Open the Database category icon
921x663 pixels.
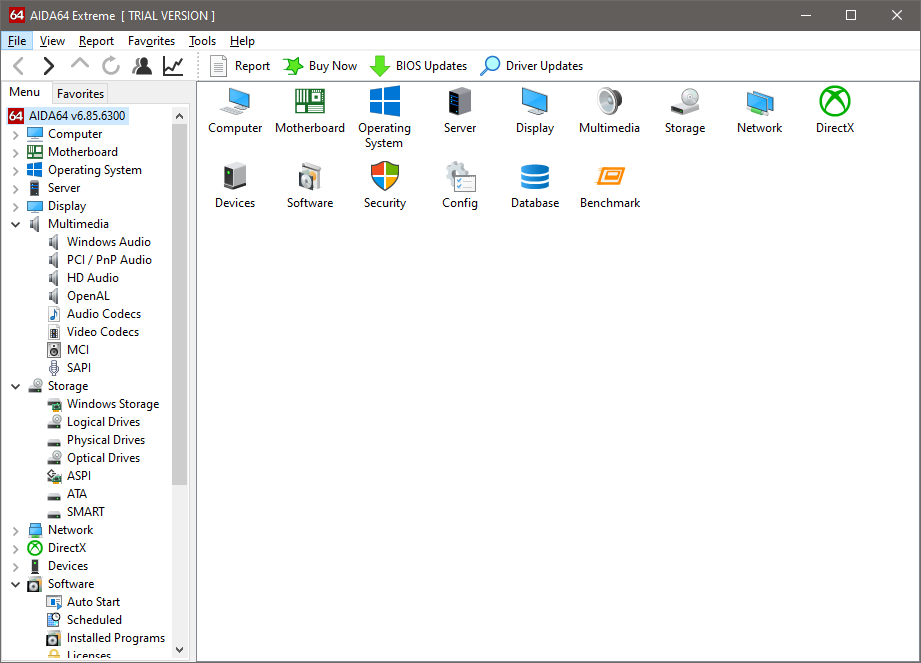534,178
